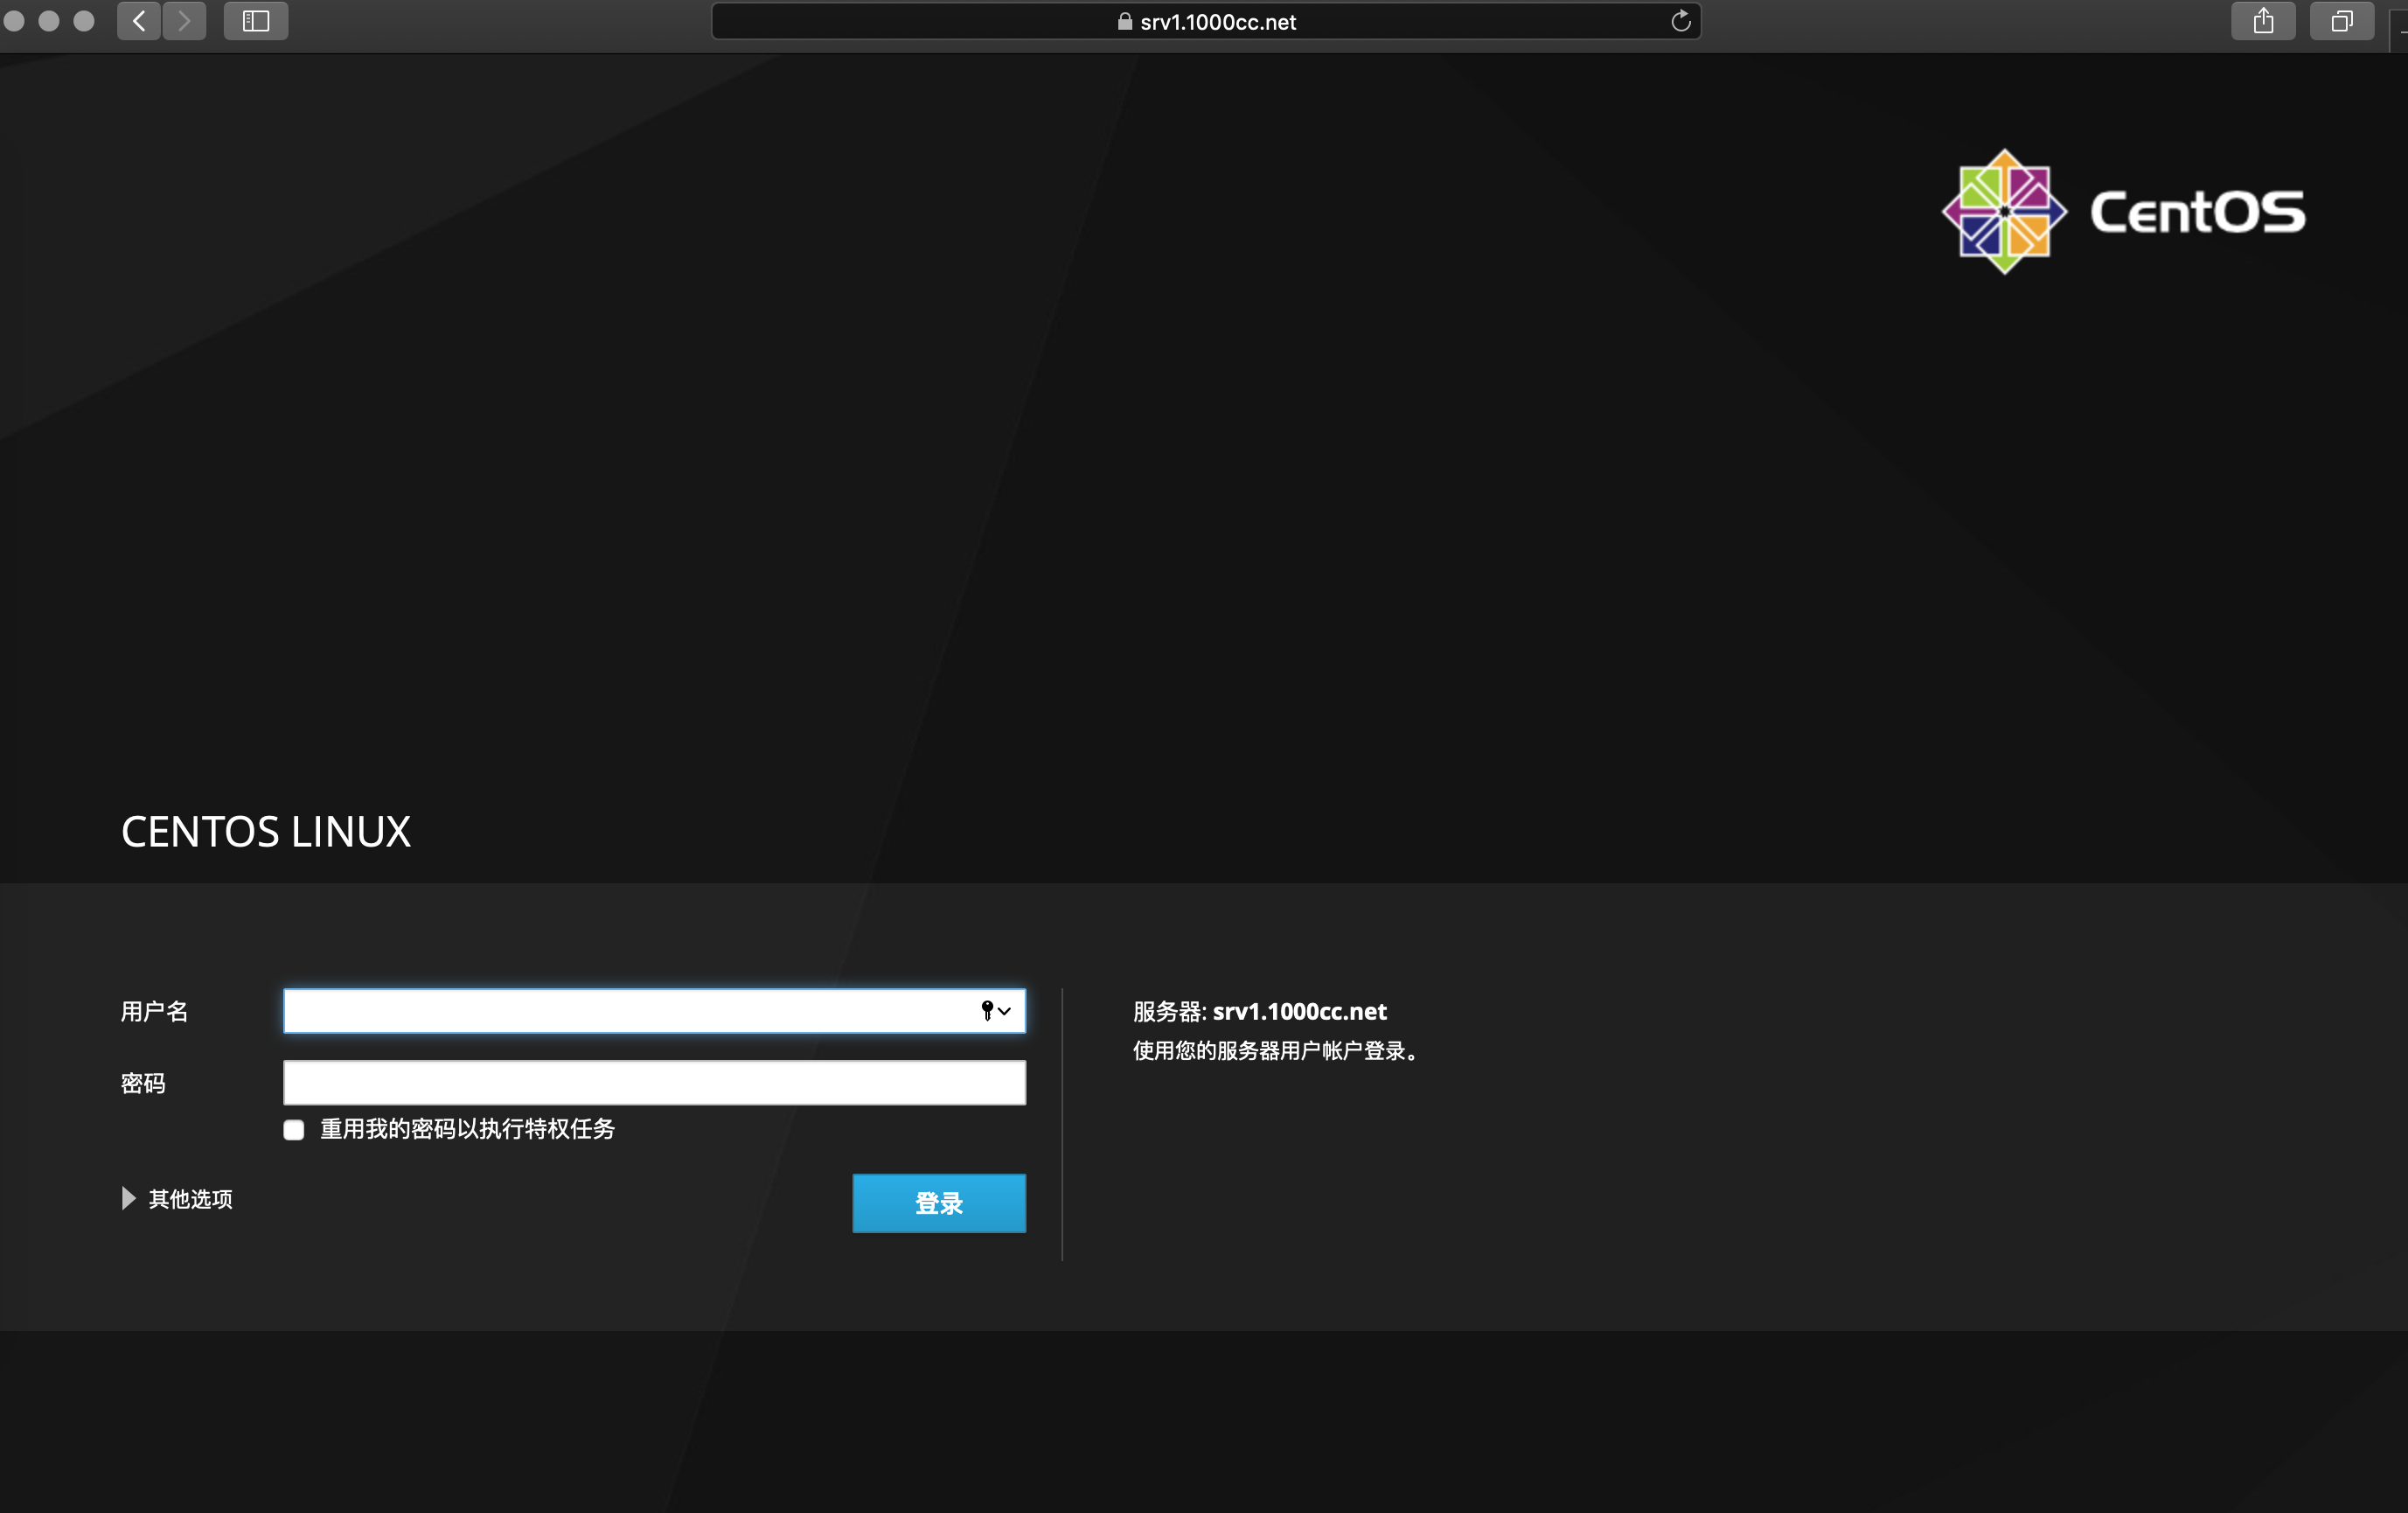Focus the 用户名 username field
The width and height of the screenshot is (2408, 1513).
click(x=654, y=1011)
